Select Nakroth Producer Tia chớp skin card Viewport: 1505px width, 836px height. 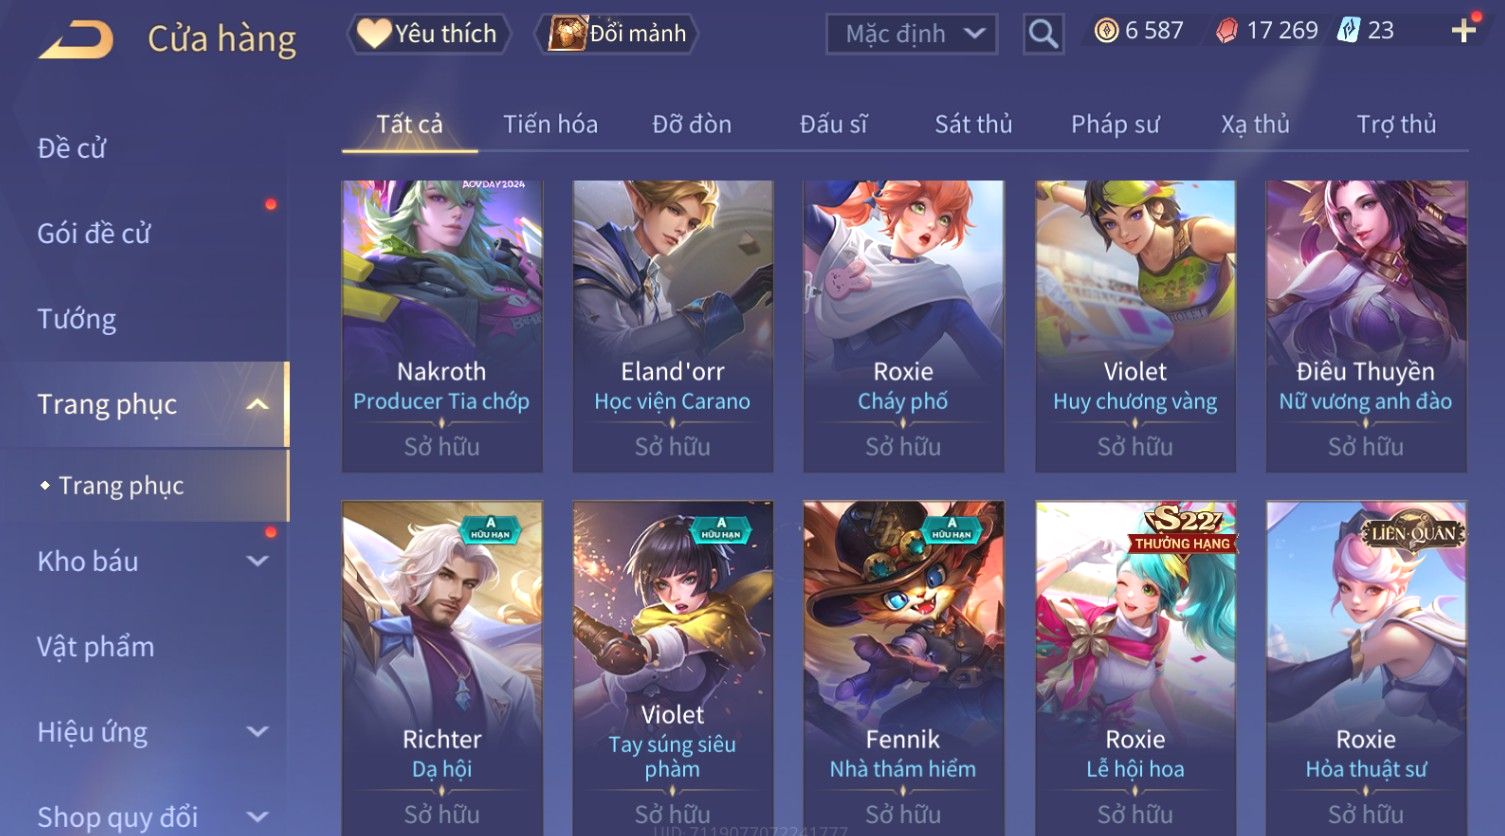(442, 326)
